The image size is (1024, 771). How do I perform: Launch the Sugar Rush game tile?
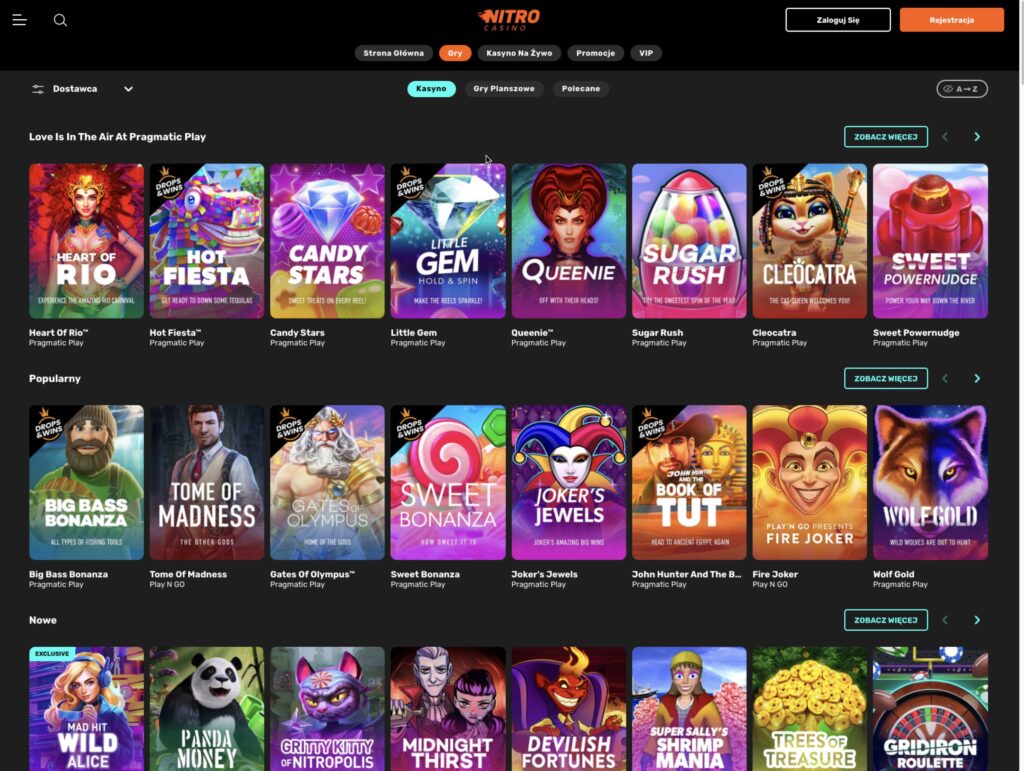[689, 240]
